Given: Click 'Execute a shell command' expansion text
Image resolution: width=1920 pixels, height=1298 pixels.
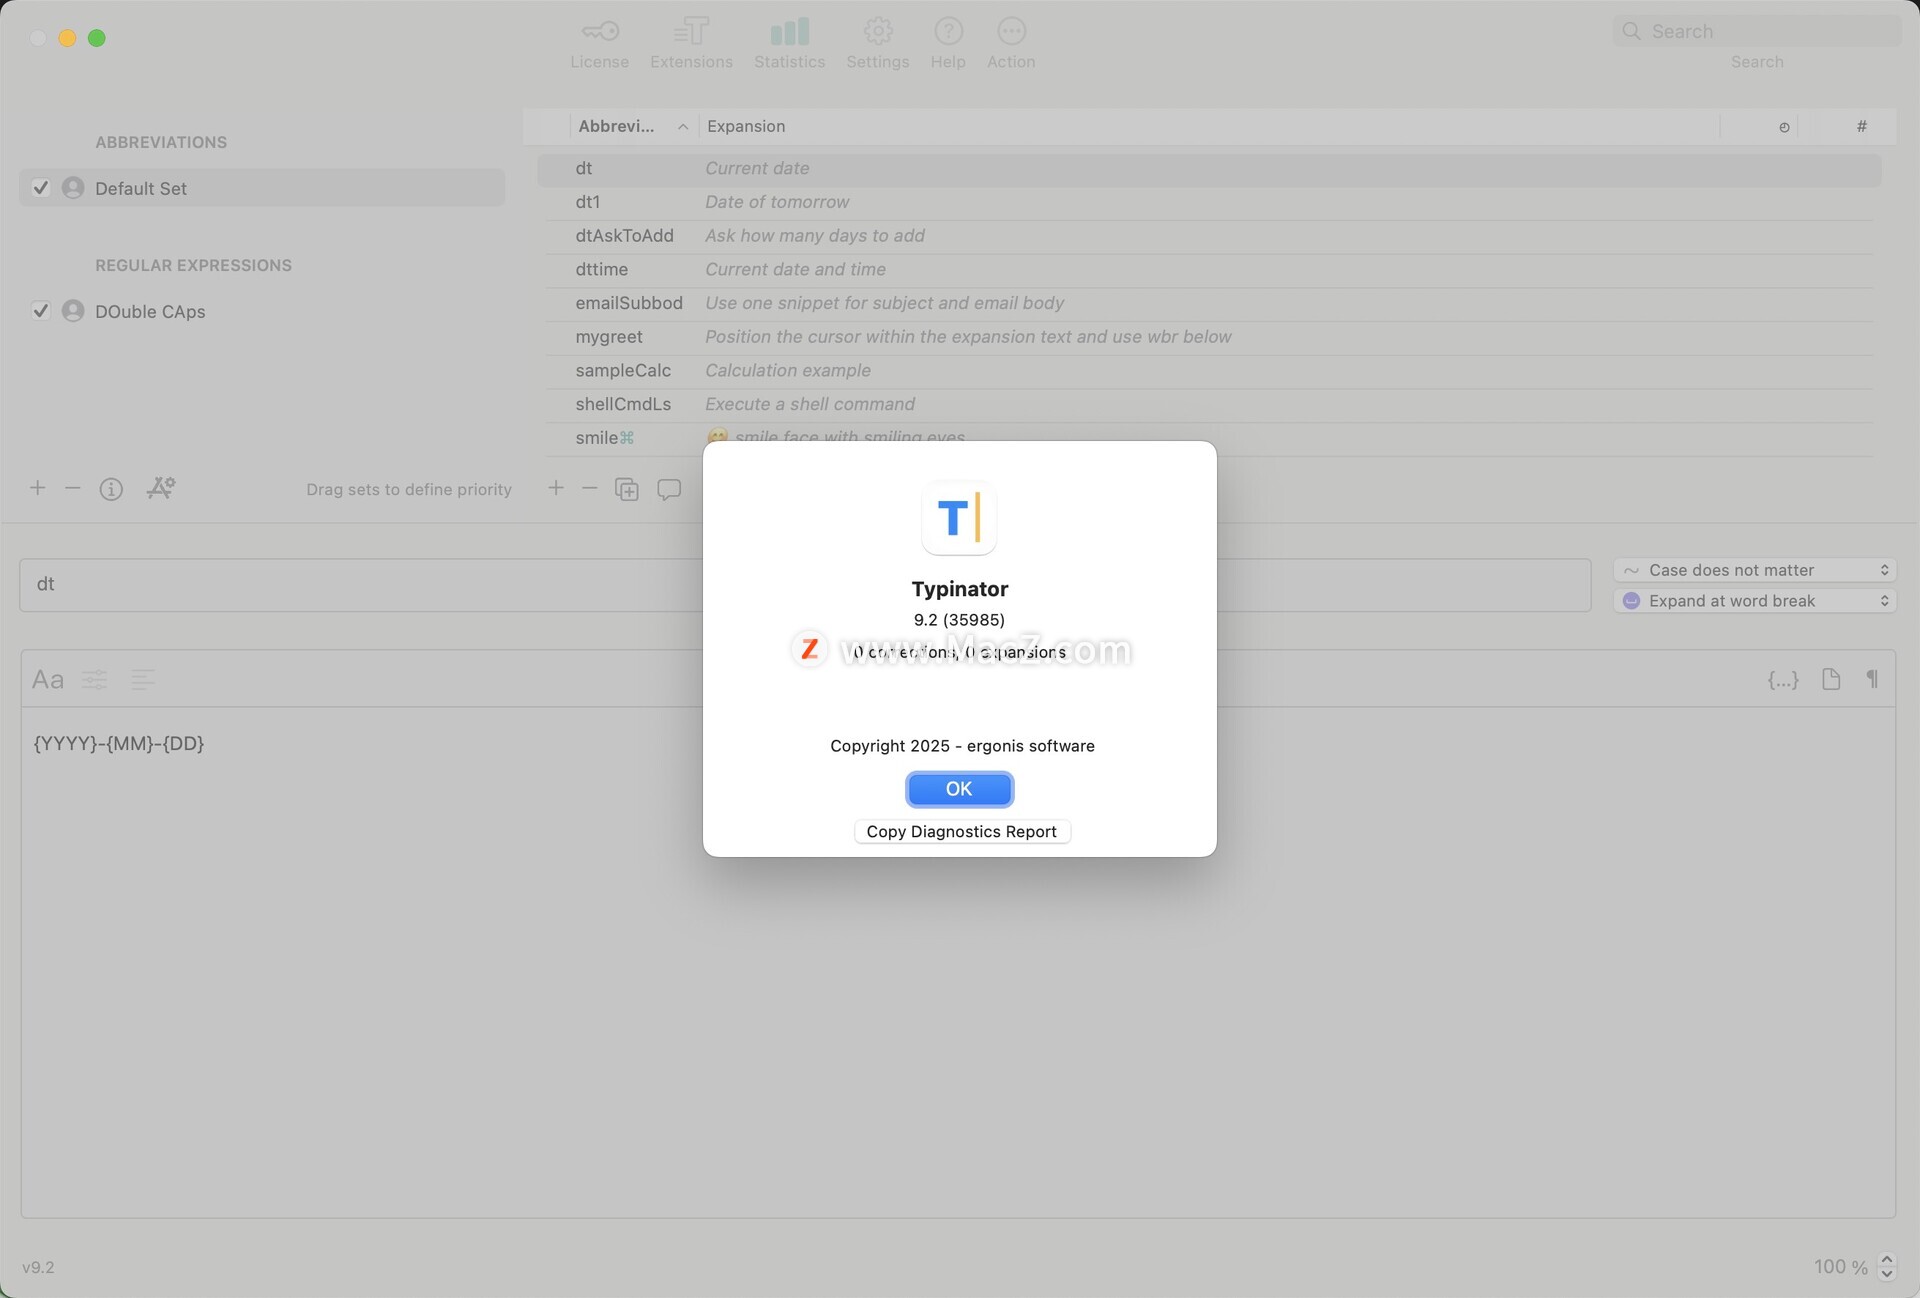Looking at the screenshot, I should pyautogui.click(x=810, y=405).
